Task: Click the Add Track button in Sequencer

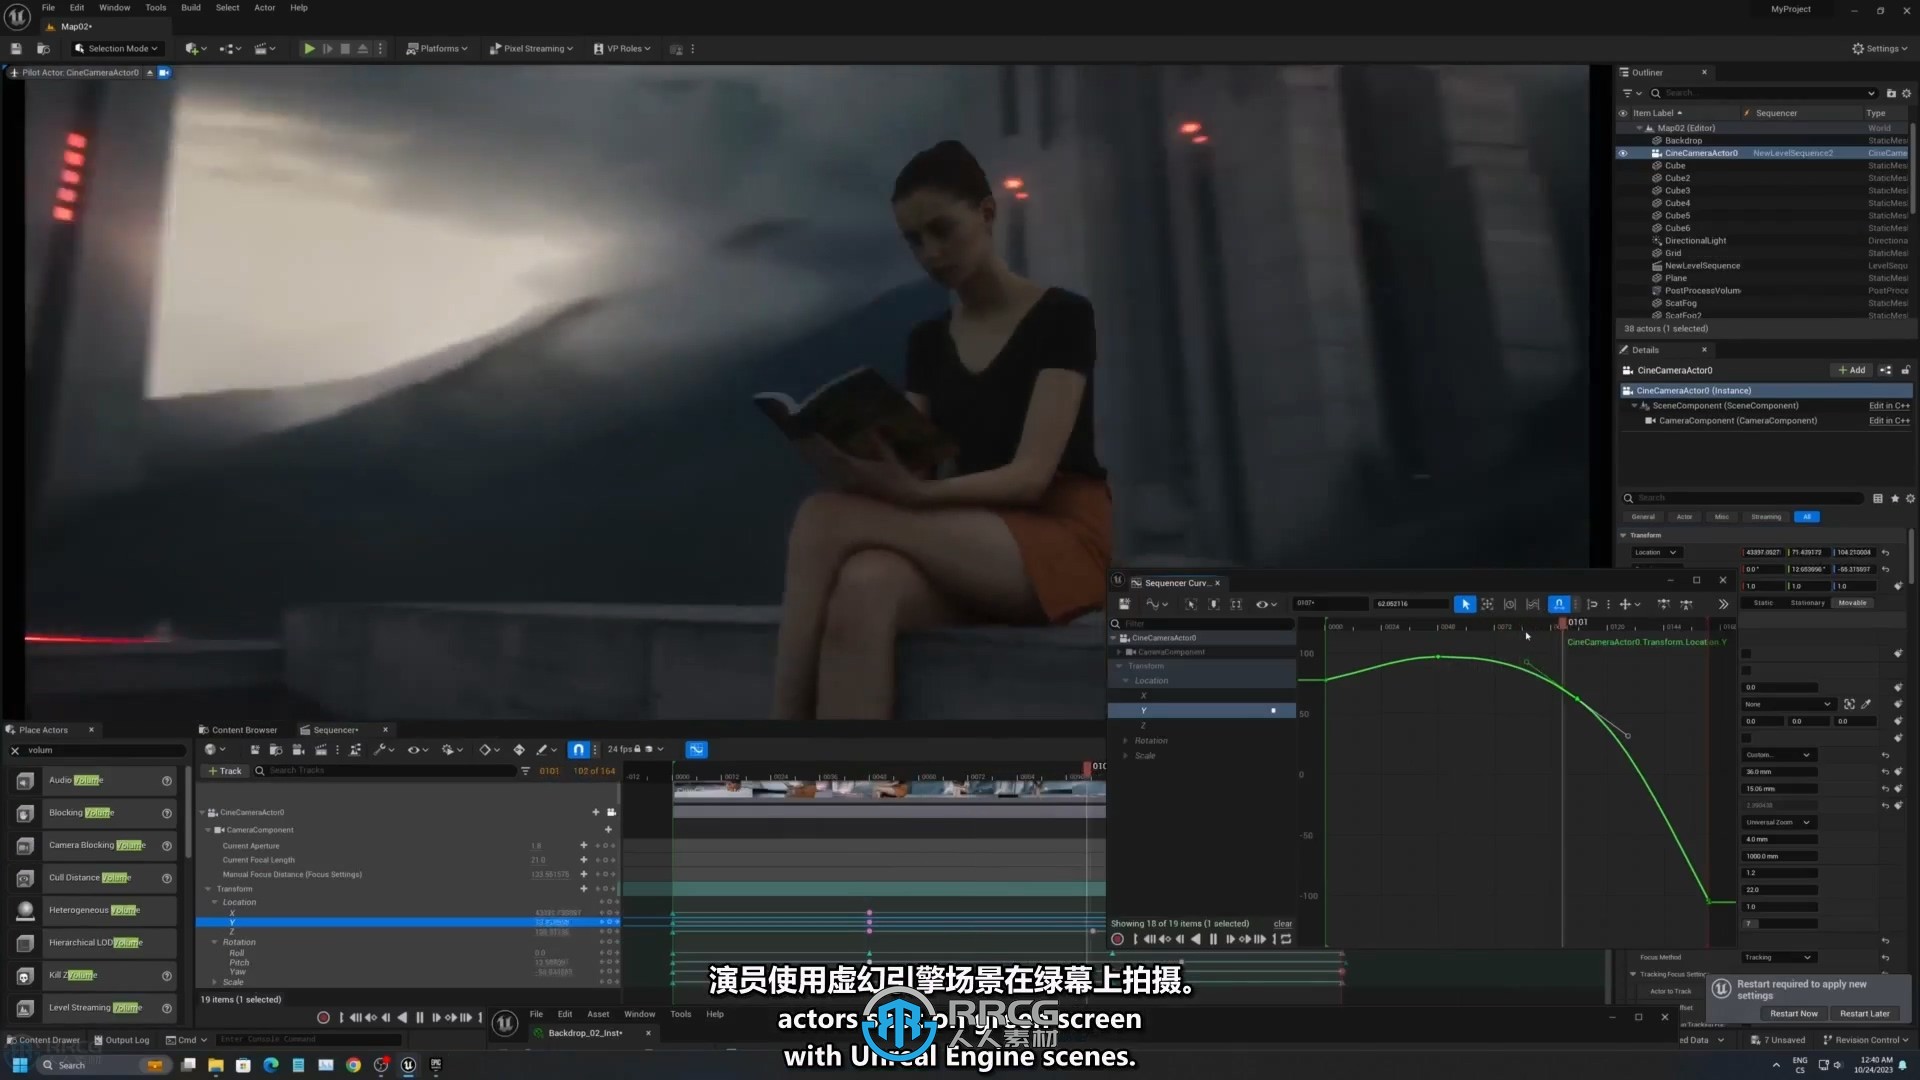Action: coord(225,771)
